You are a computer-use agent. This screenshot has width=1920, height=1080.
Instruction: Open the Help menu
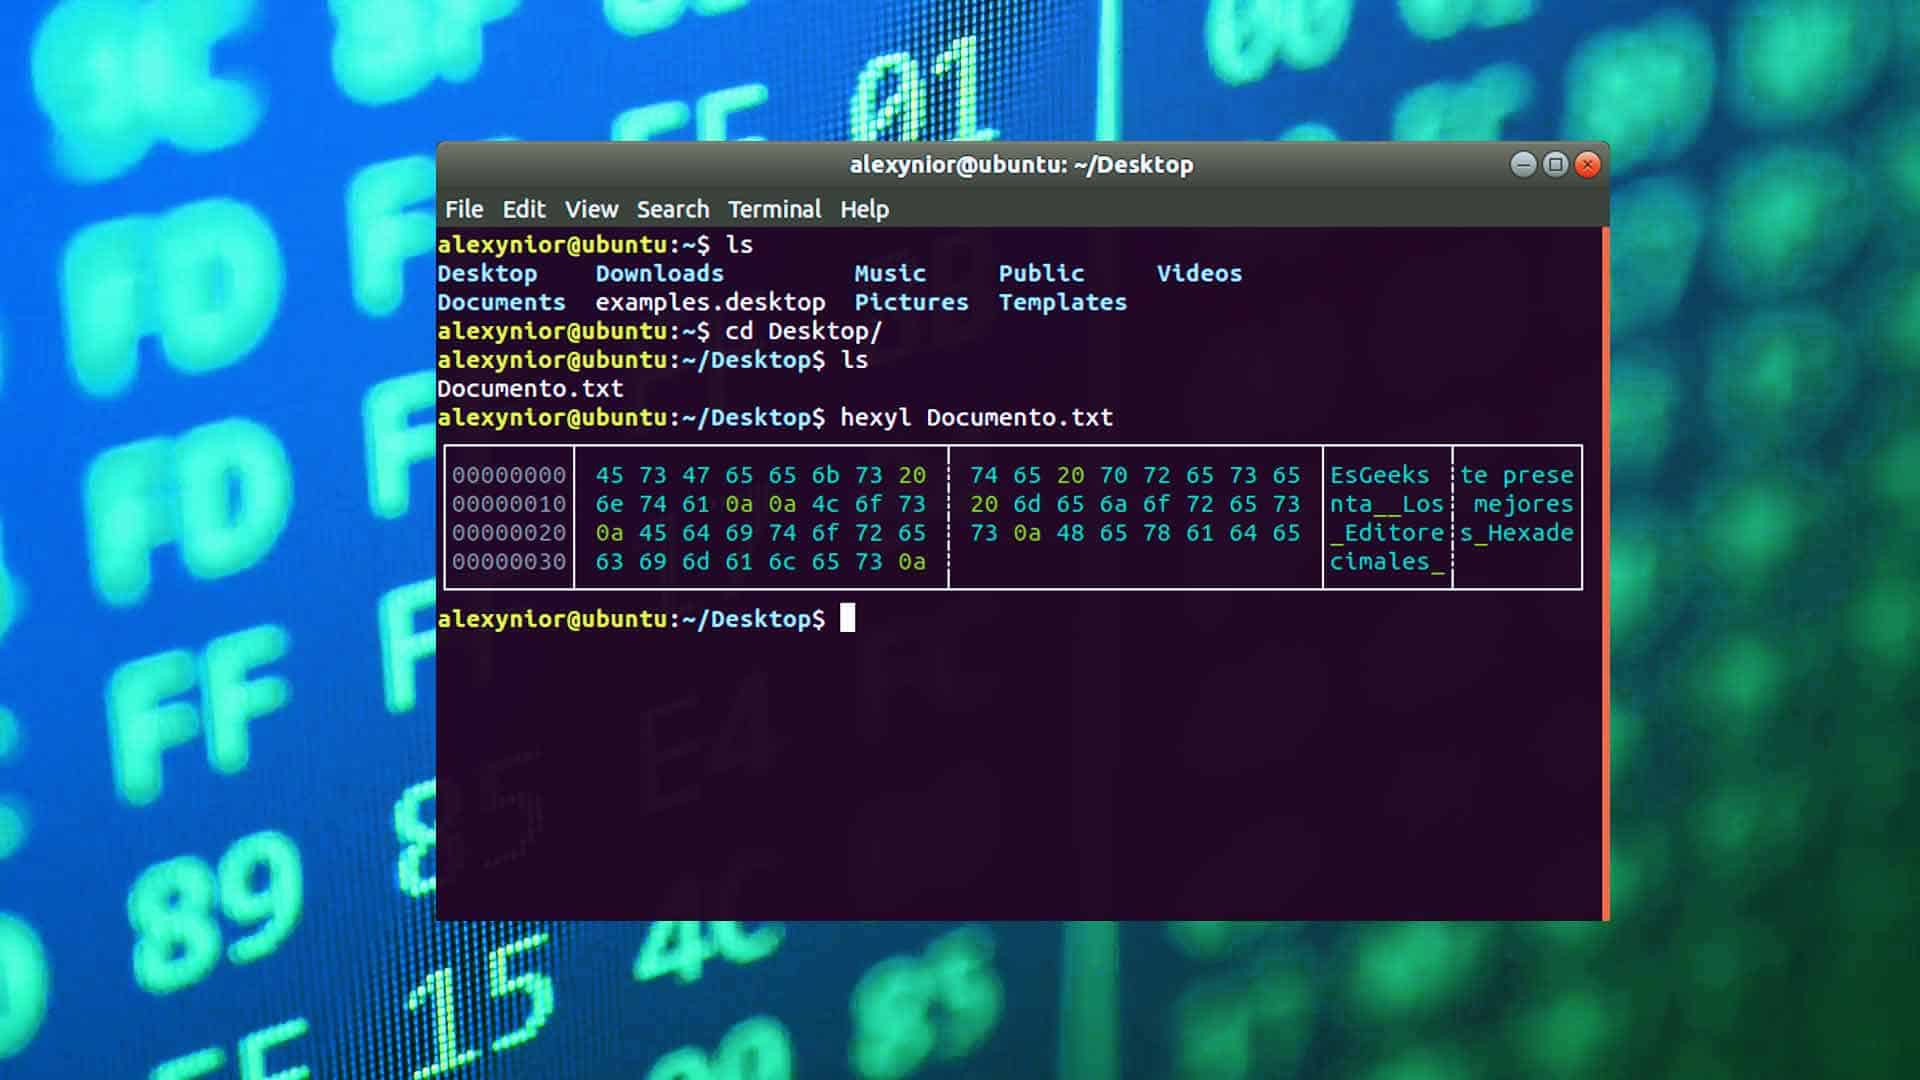864,209
